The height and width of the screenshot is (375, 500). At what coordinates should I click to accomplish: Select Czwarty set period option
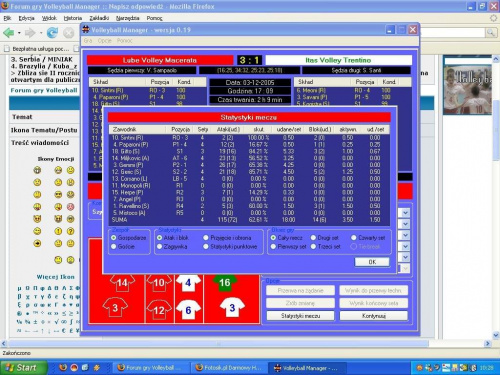354,238
